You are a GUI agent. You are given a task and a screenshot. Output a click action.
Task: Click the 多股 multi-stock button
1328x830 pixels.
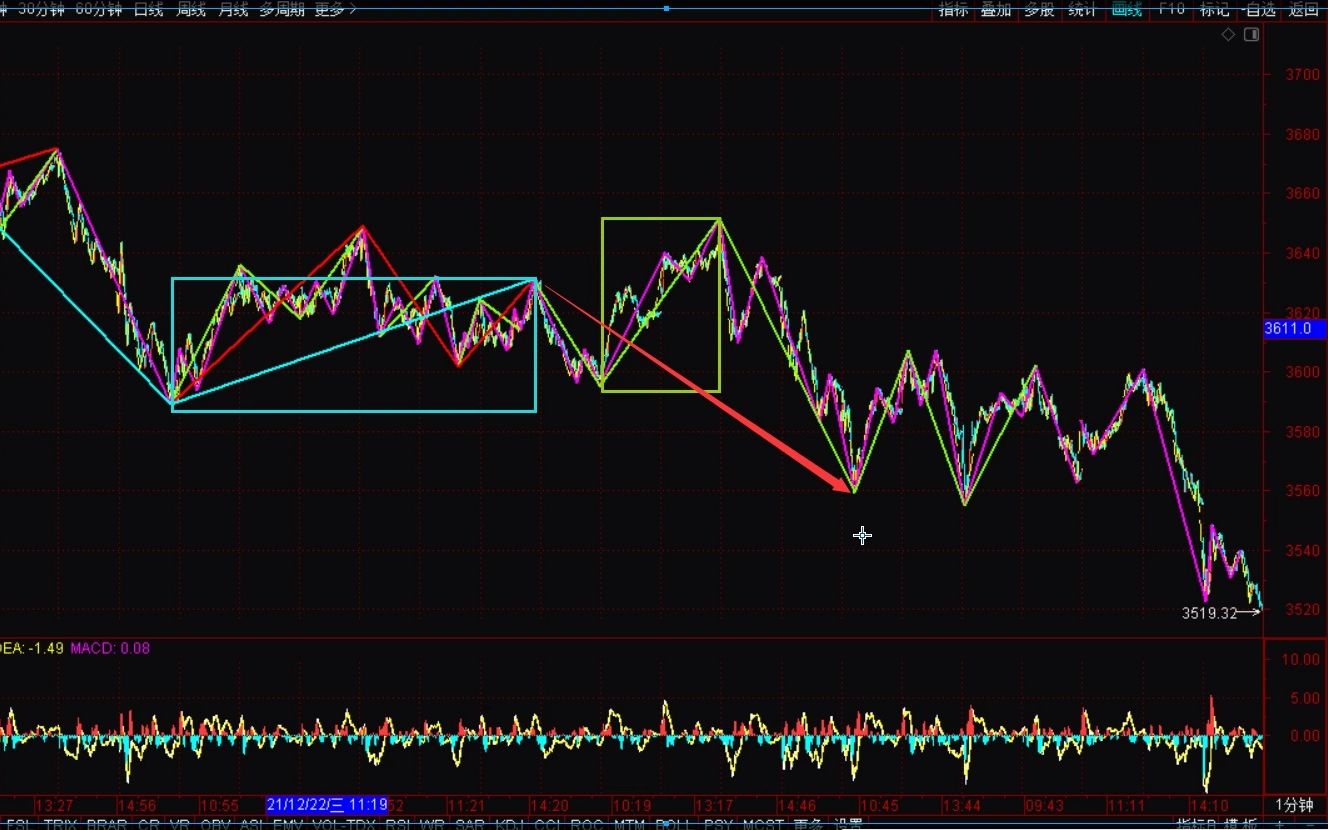[1039, 9]
